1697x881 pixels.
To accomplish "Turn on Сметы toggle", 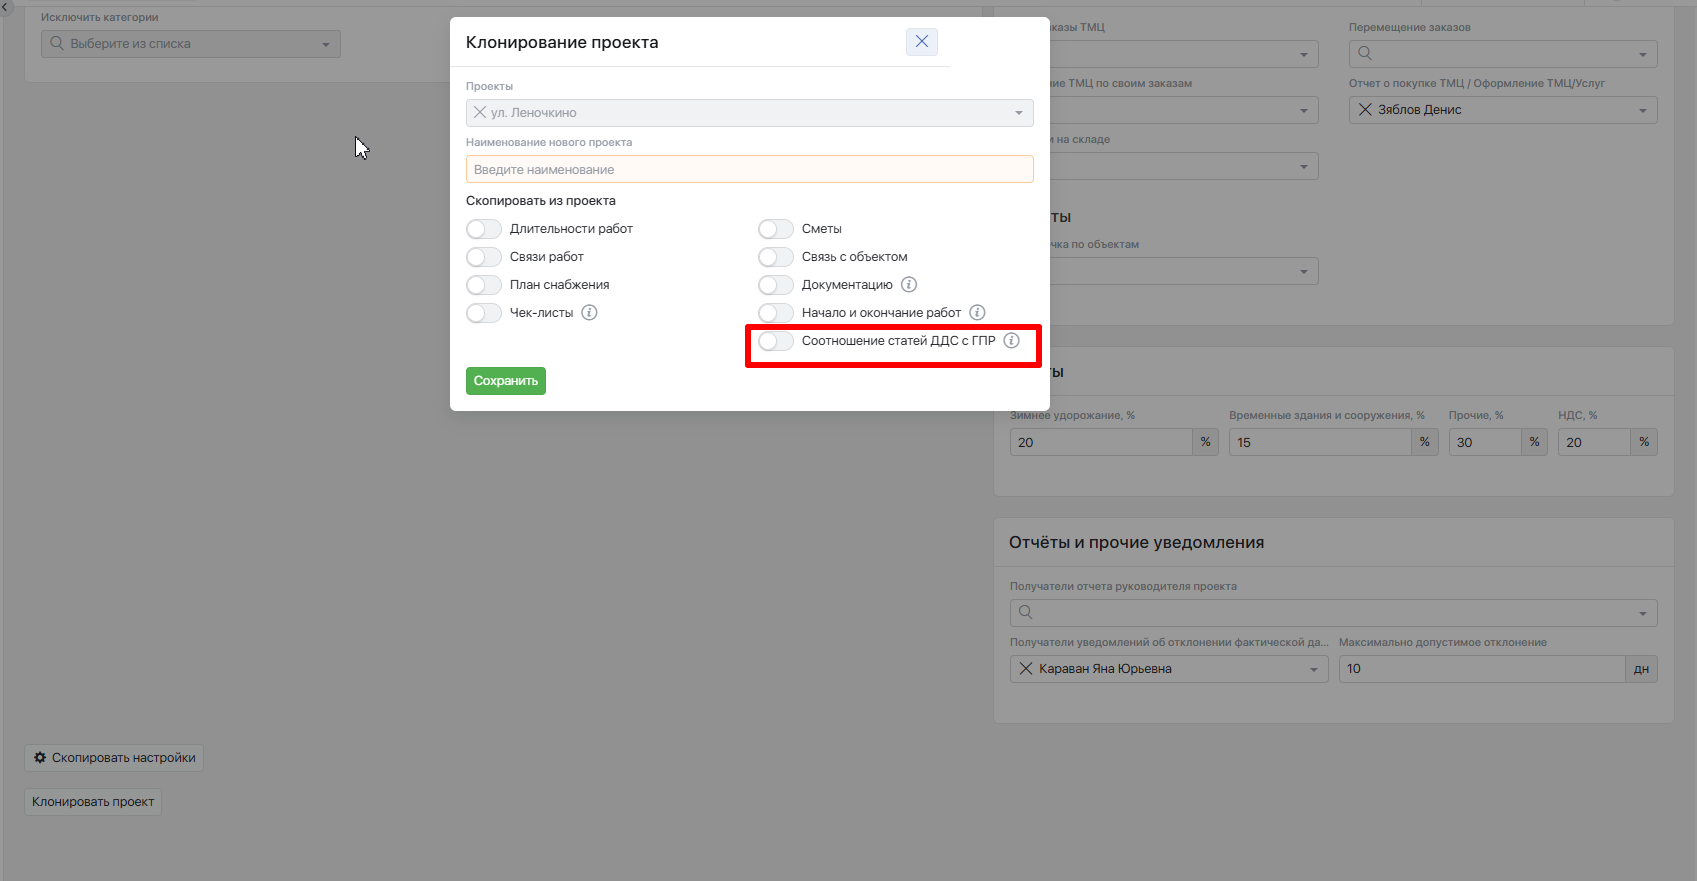I will point(776,229).
